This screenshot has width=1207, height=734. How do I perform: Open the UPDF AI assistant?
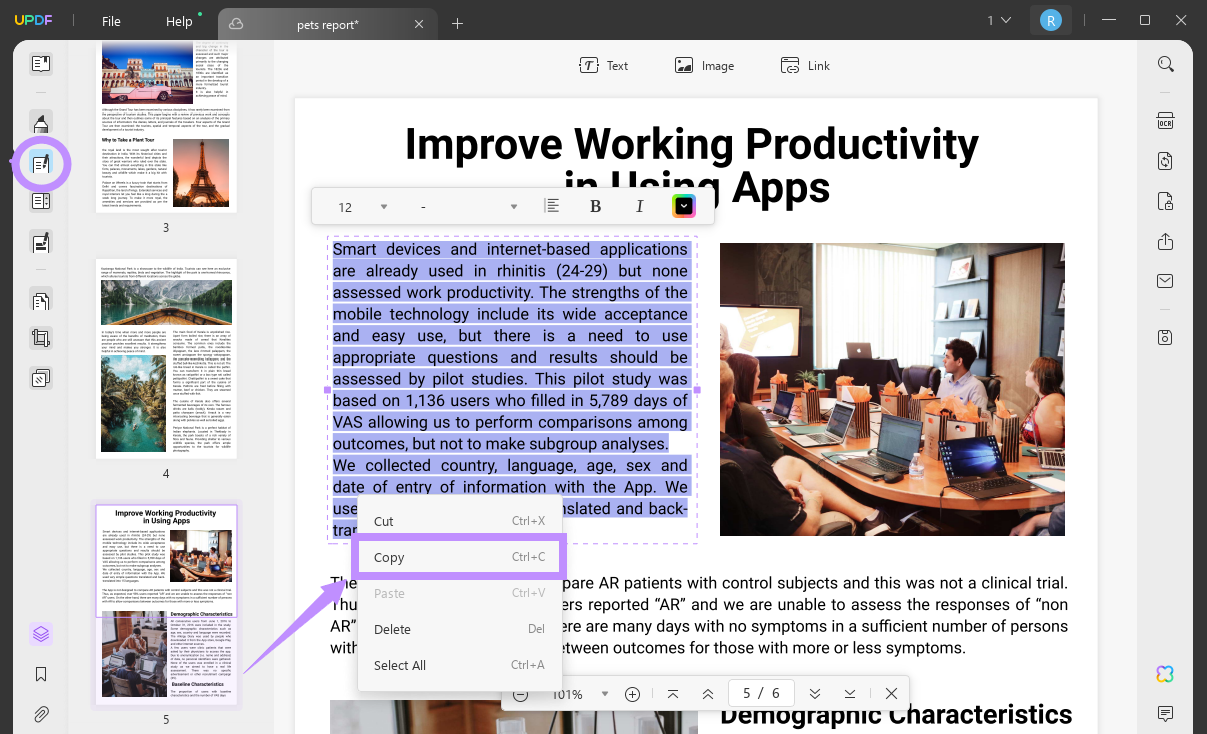[x=1164, y=674]
